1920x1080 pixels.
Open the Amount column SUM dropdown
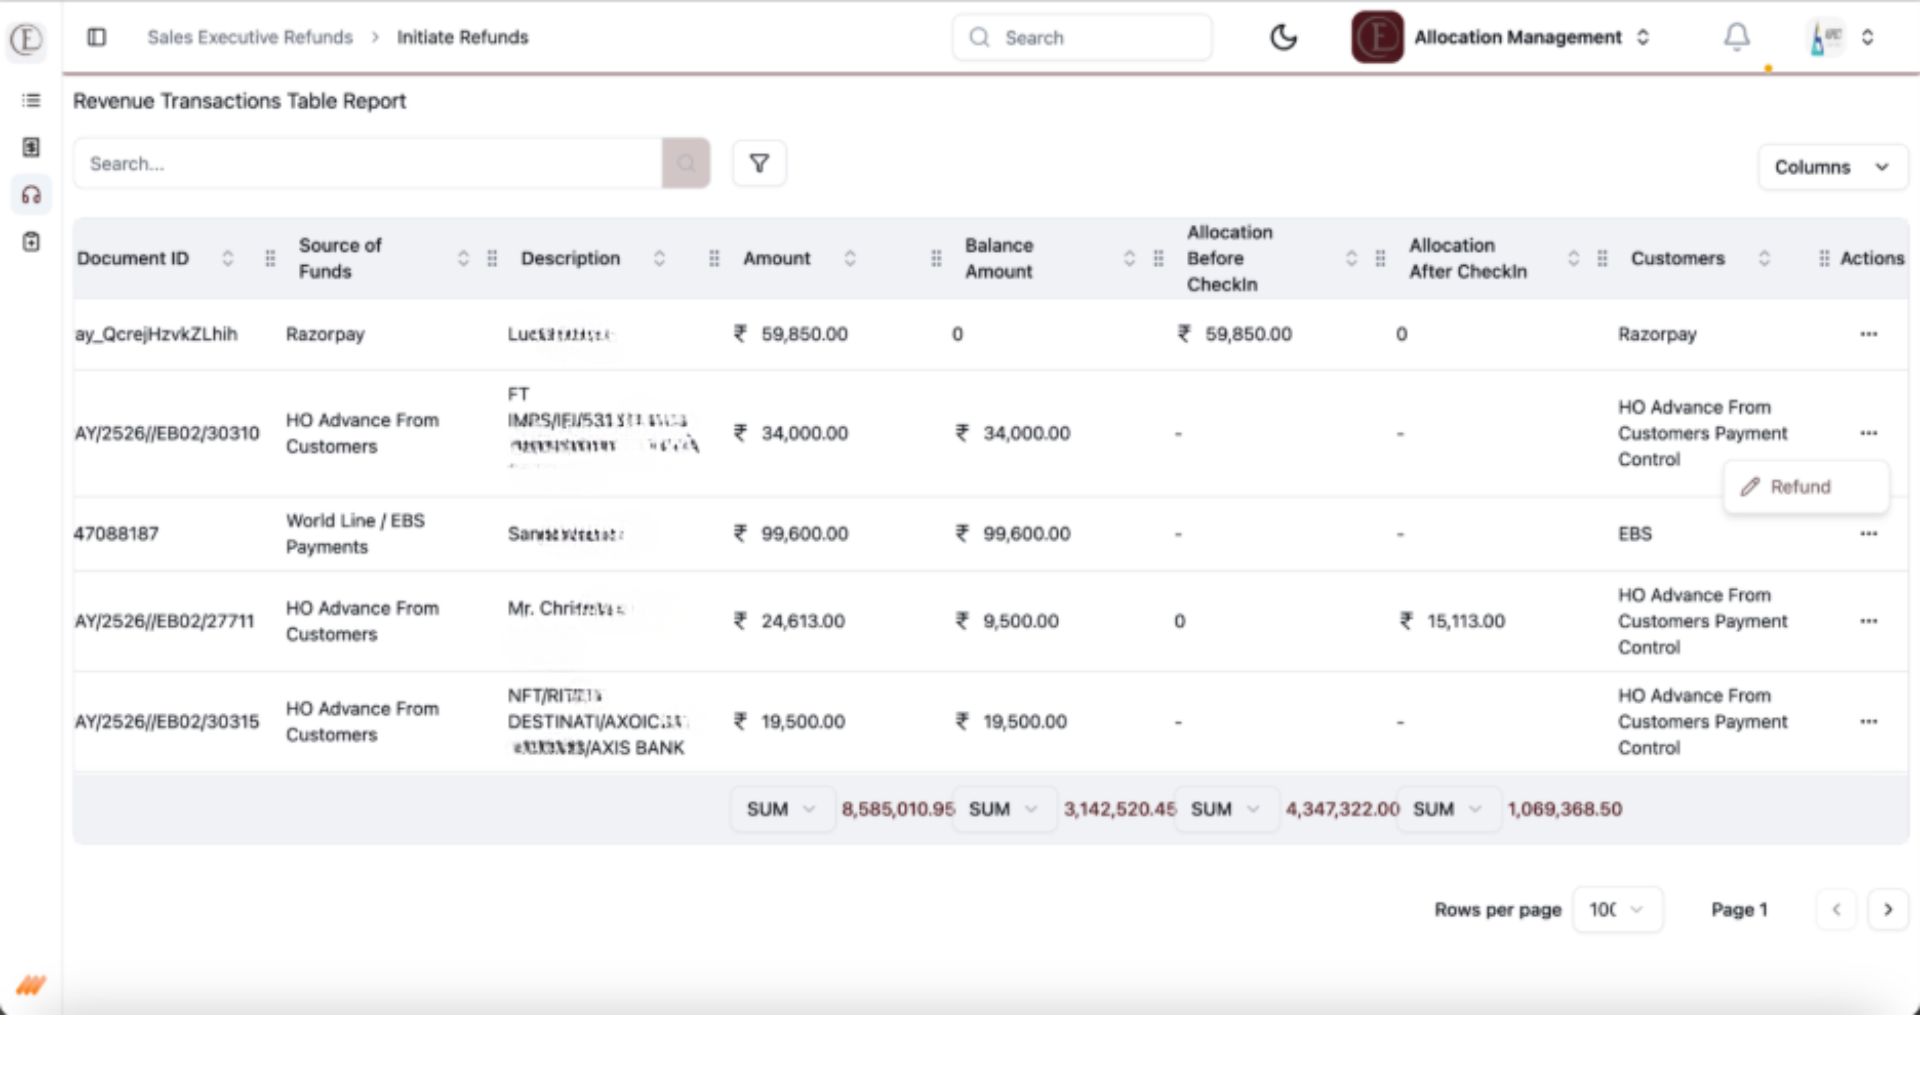781,809
